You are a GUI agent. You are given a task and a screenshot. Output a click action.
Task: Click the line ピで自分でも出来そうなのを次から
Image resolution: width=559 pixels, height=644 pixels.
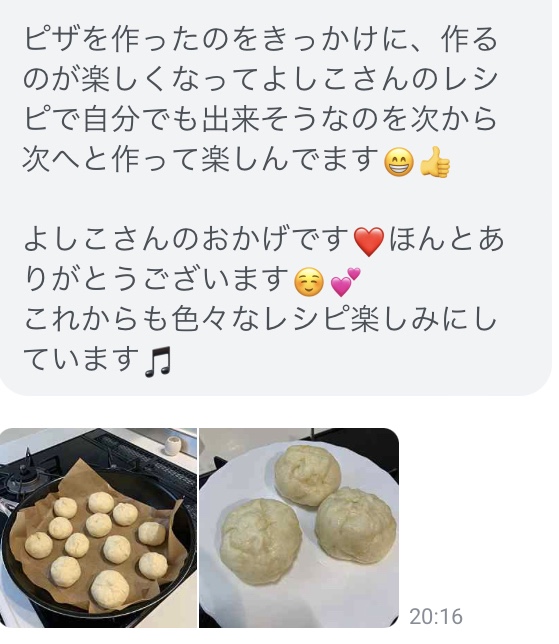pos(261,120)
